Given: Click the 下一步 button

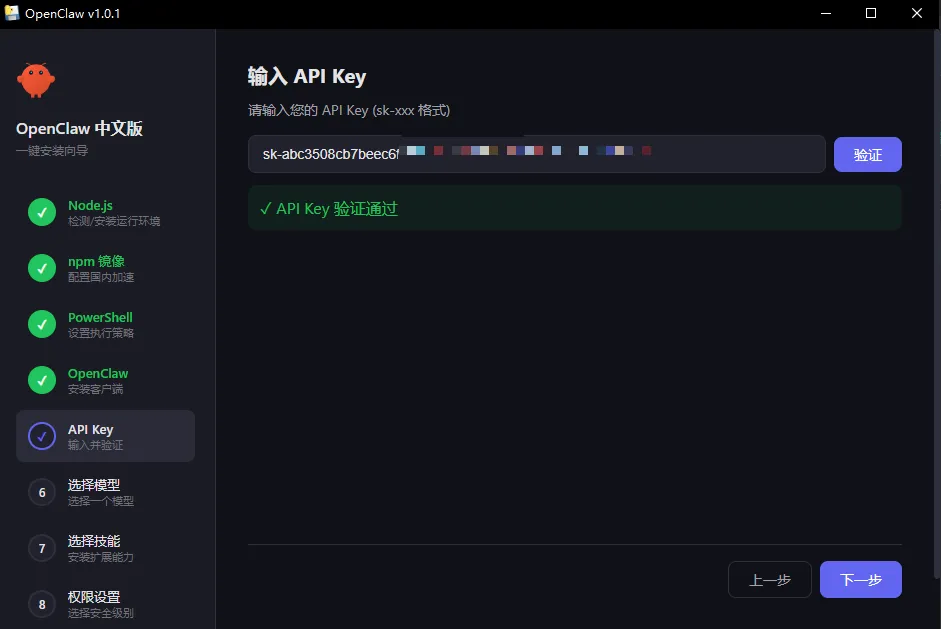Looking at the screenshot, I should [x=861, y=580].
